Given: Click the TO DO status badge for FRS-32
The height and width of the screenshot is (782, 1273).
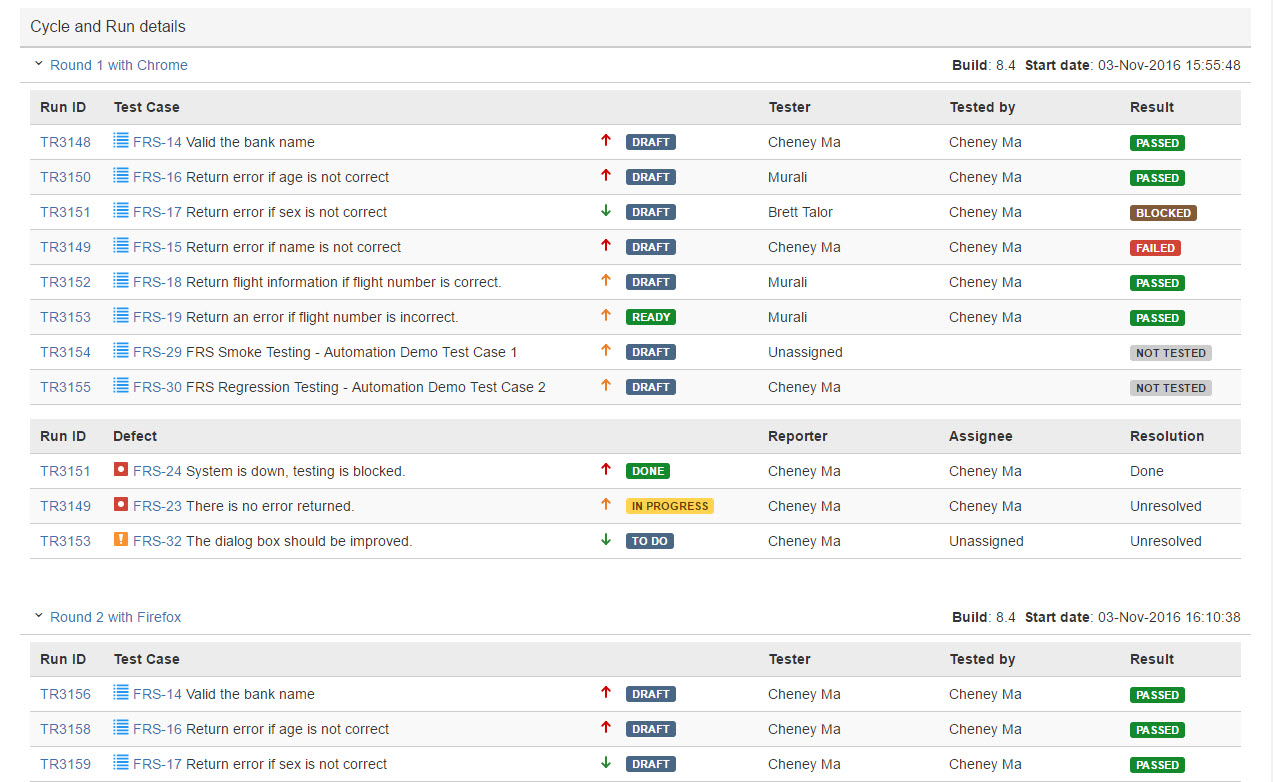Looking at the screenshot, I should 650,541.
